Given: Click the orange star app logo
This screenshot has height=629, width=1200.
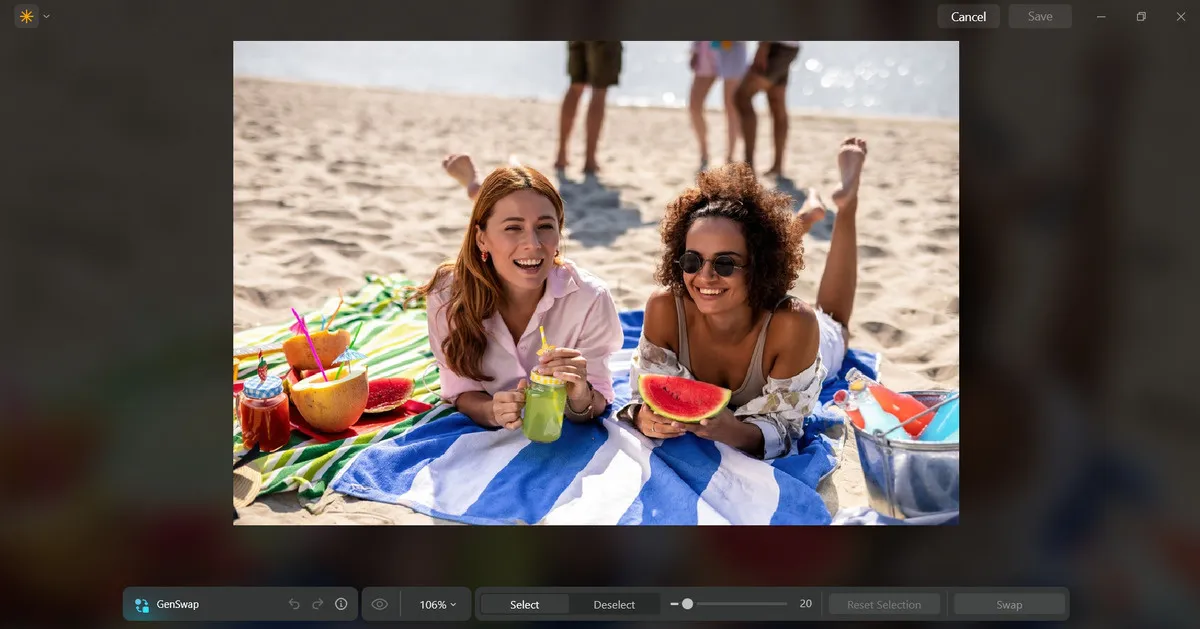Looking at the screenshot, I should [x=25, y=16].
